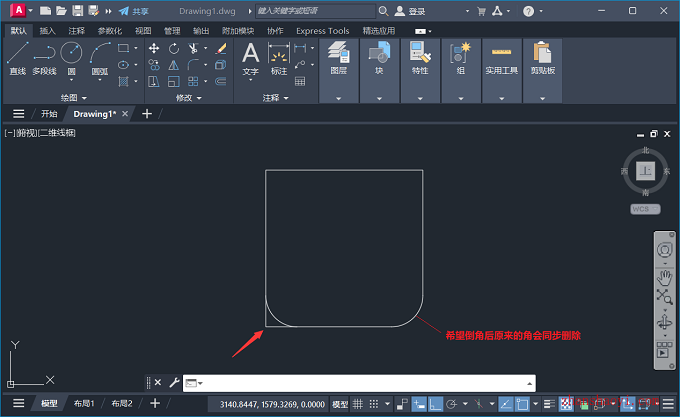The image size is (680, 417).
Task: Switch to the 视图 (View) ribbon tab
Action: (143, 31)
